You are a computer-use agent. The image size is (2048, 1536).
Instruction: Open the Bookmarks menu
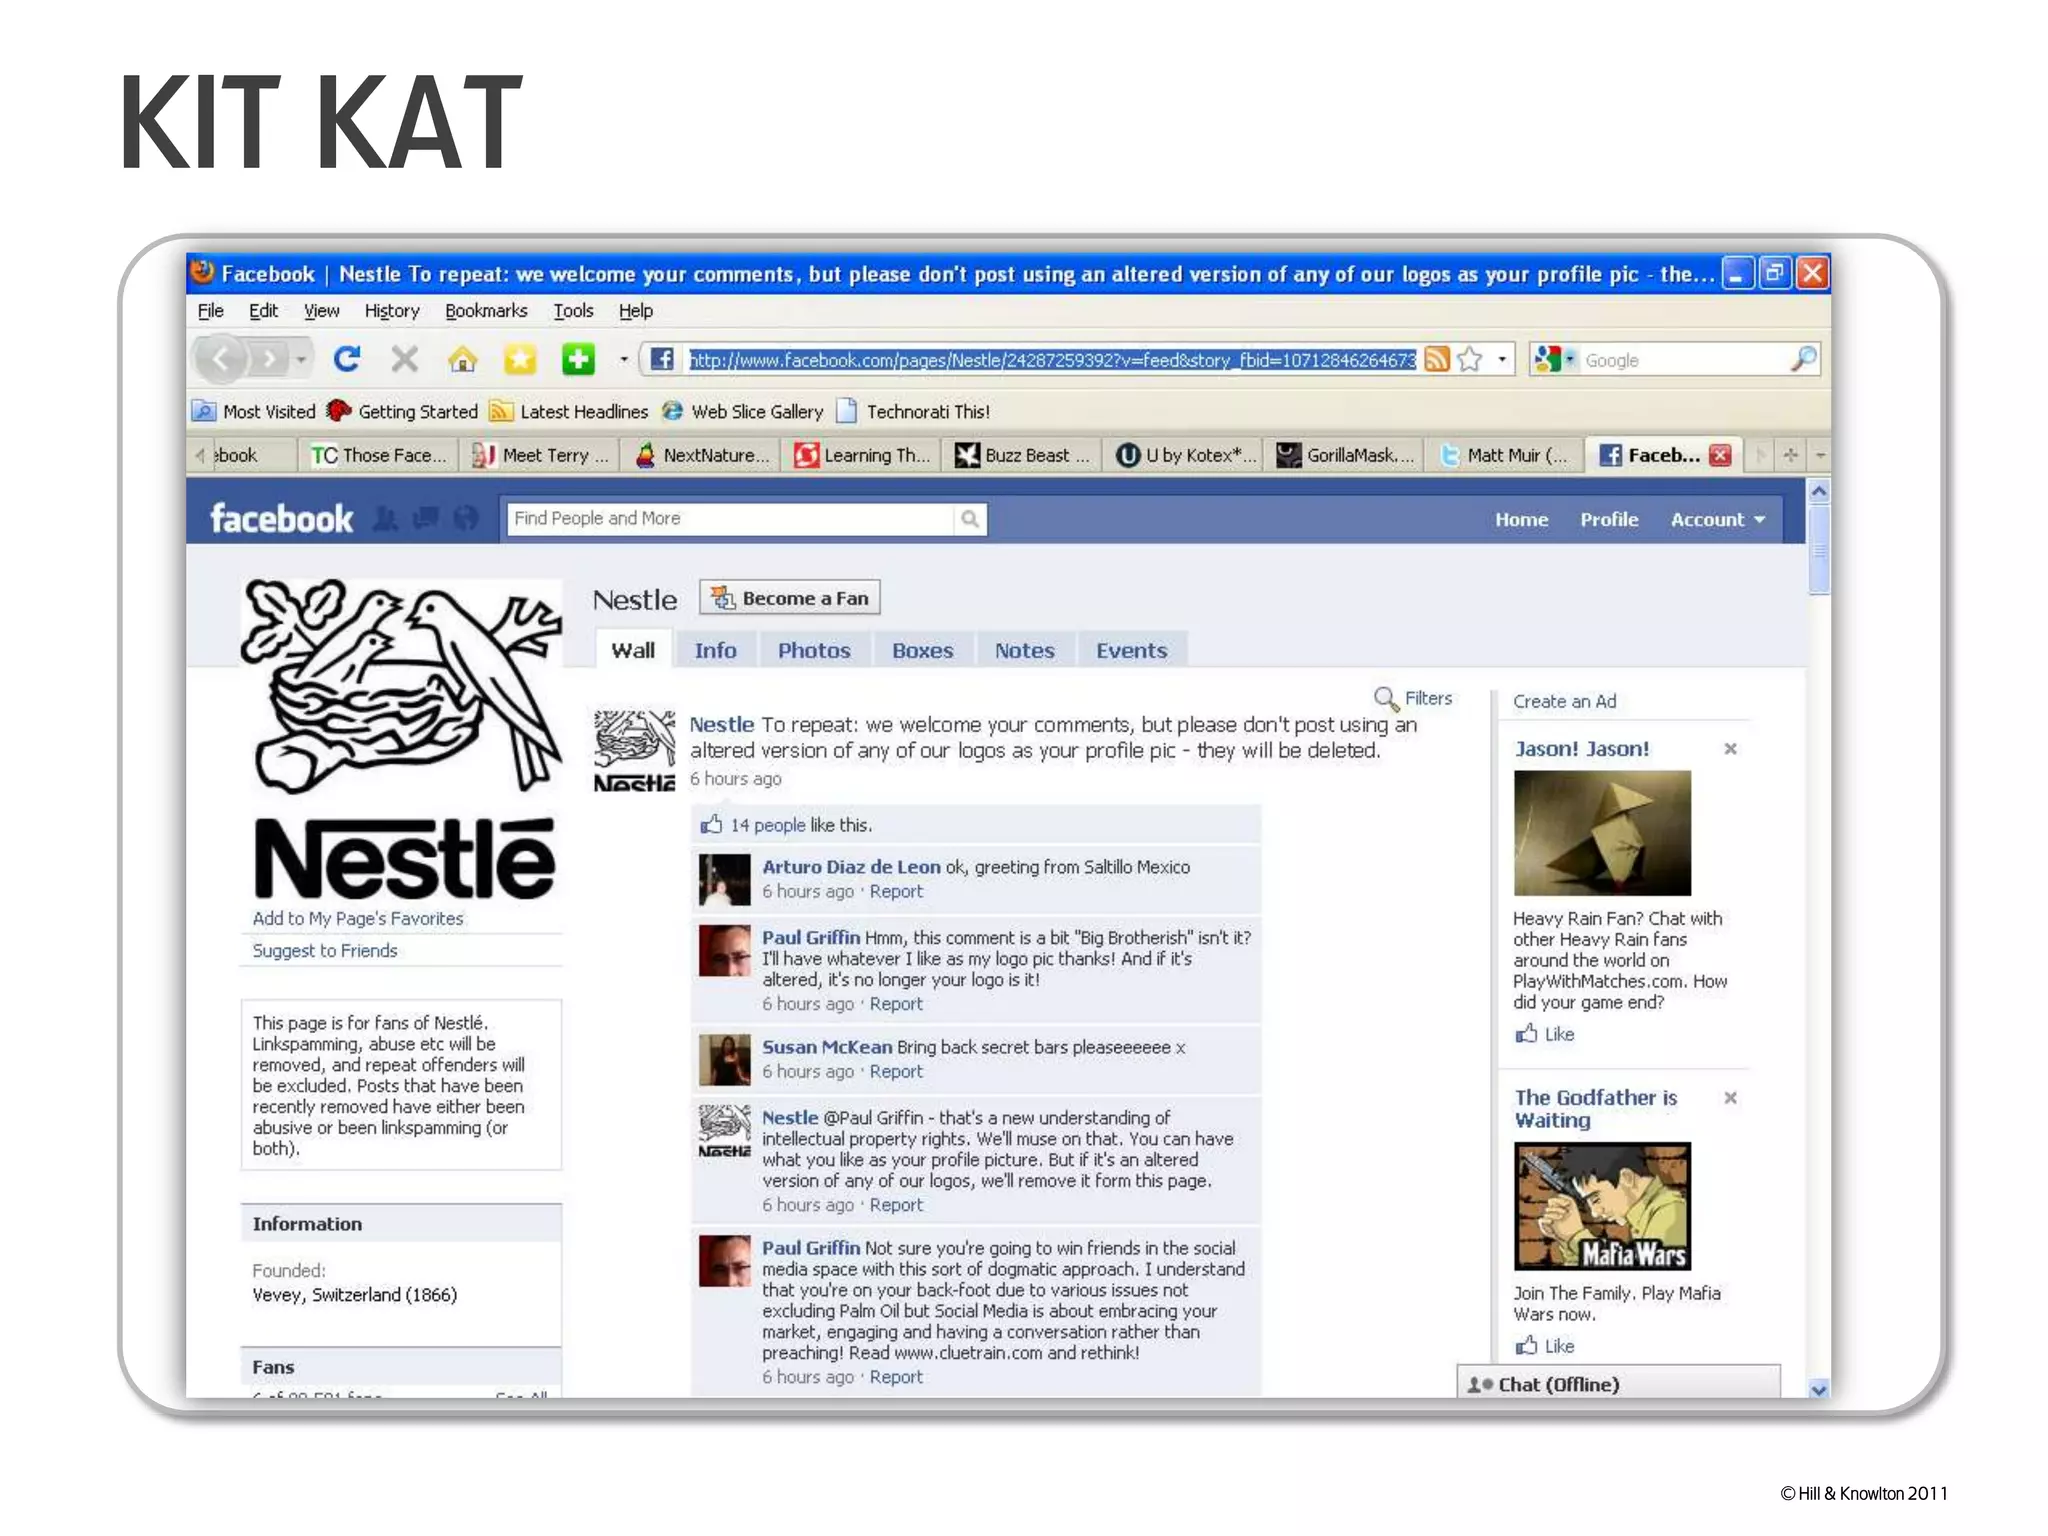(486, 311)
